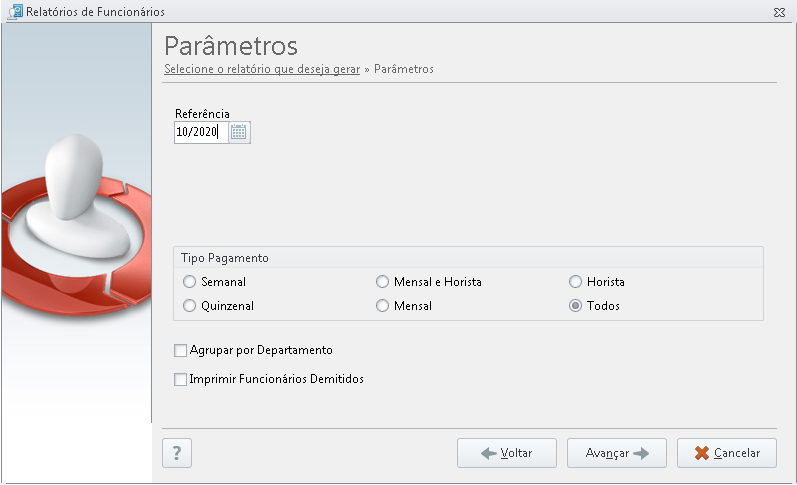The width and height of the screenshot is (797, 485).
Task: Choose the Mensal e Horista option
Action: 382,282
